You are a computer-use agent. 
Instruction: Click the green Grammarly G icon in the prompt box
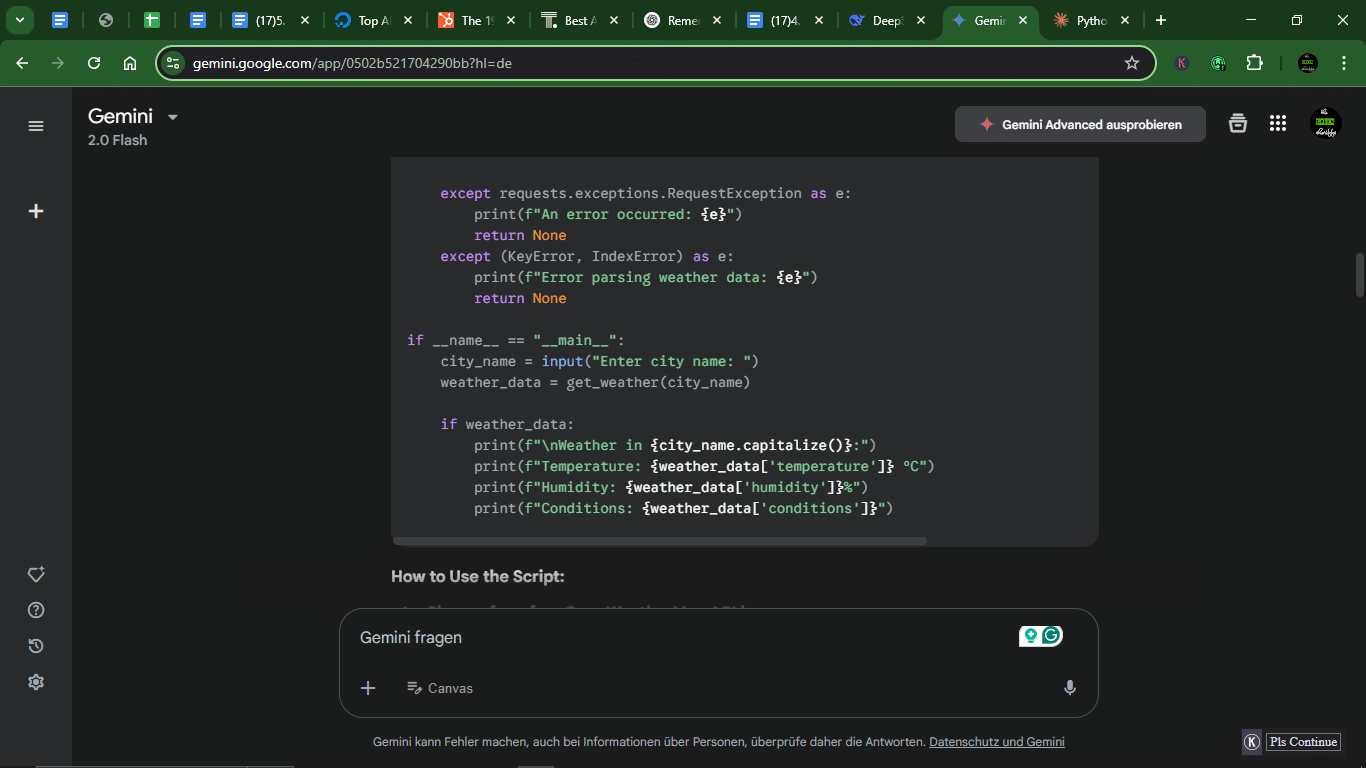[x=1051, y=635]
